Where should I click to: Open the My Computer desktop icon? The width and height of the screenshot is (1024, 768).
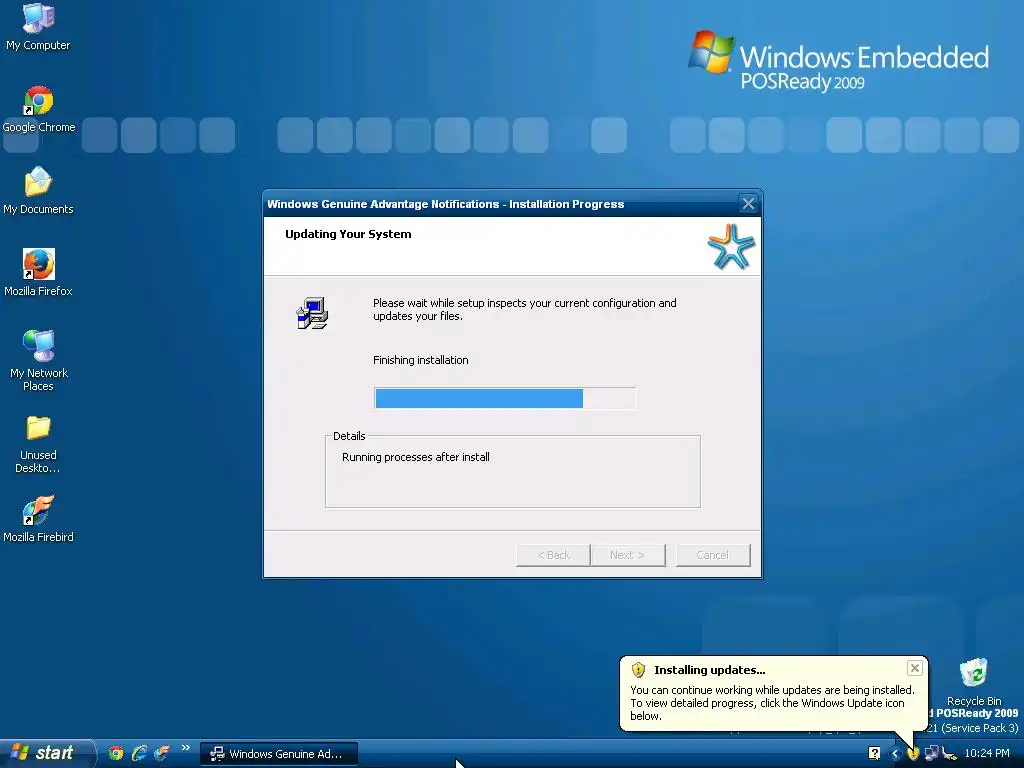click(38, 27)
